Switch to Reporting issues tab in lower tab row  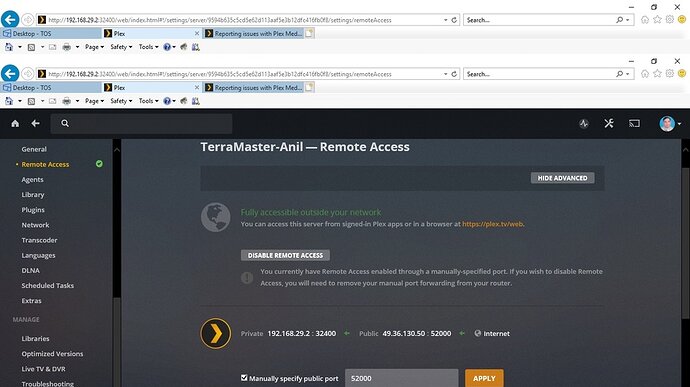(253, 88)
